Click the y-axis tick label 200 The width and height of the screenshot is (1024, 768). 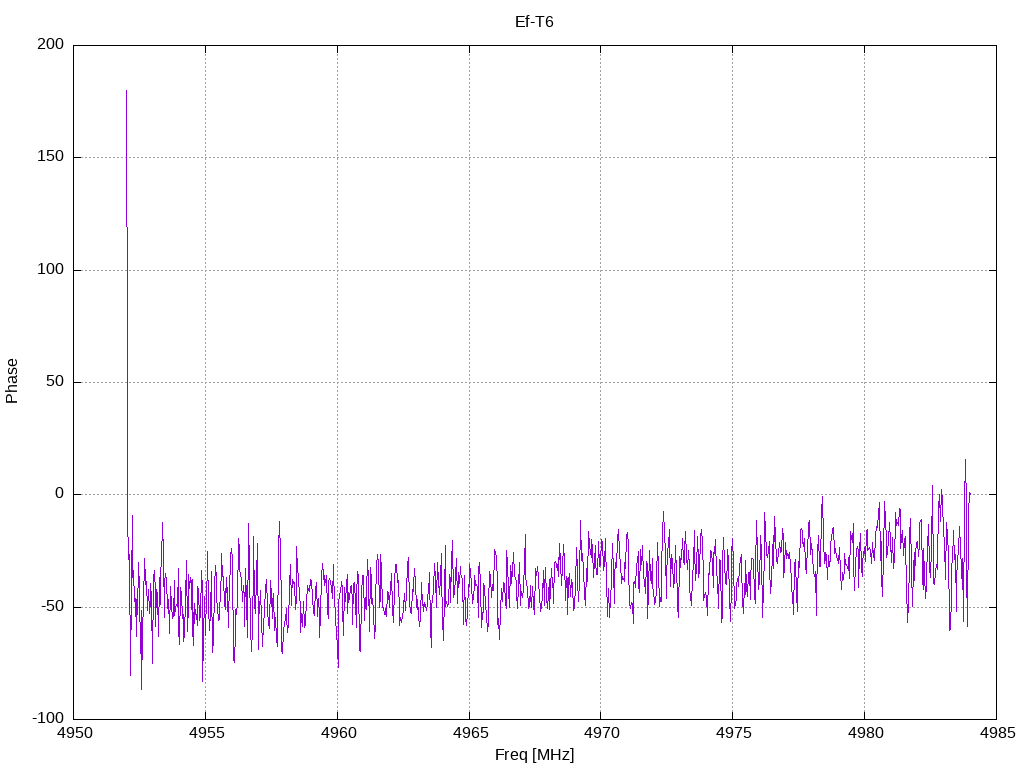coord(51,44)
